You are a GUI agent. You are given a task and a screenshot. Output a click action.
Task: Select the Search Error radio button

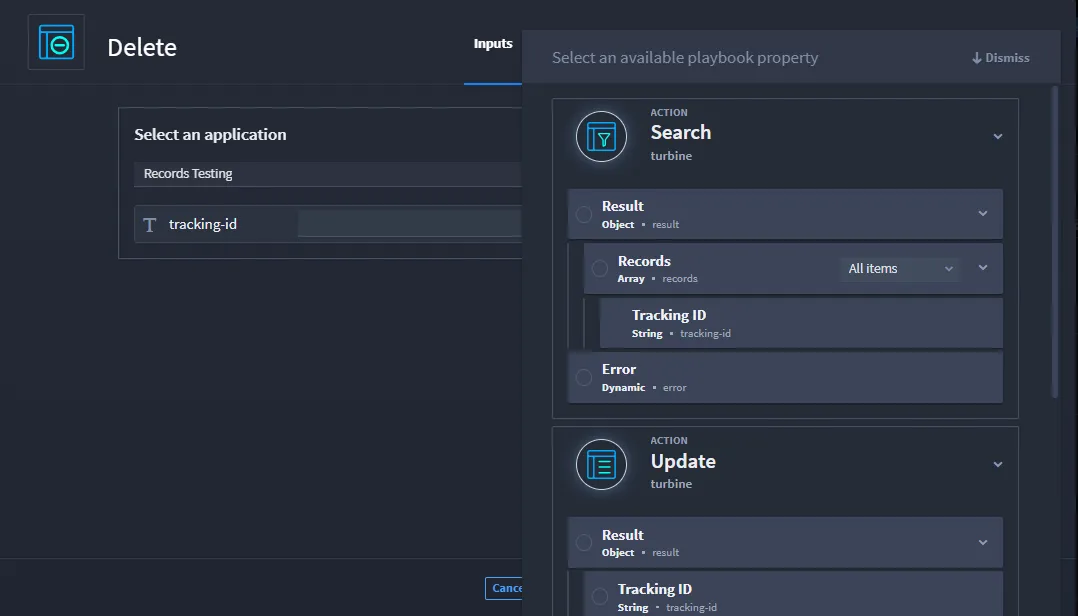(x=584, y=377)
